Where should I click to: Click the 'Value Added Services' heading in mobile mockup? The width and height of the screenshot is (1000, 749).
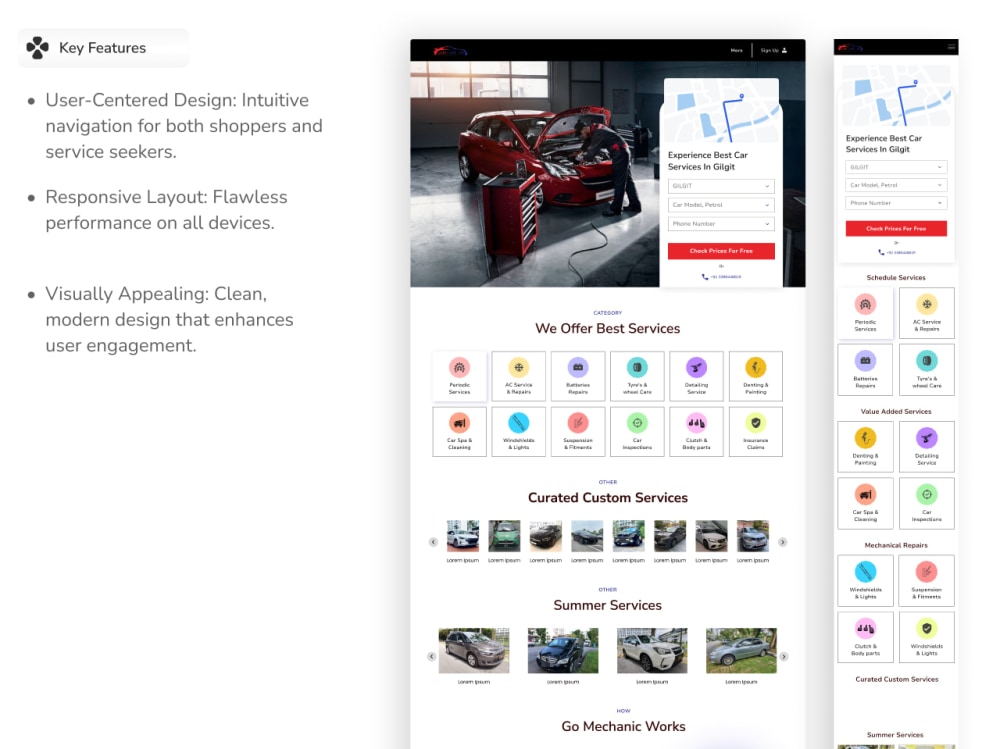pyautogui.click(x=896, y=412)
